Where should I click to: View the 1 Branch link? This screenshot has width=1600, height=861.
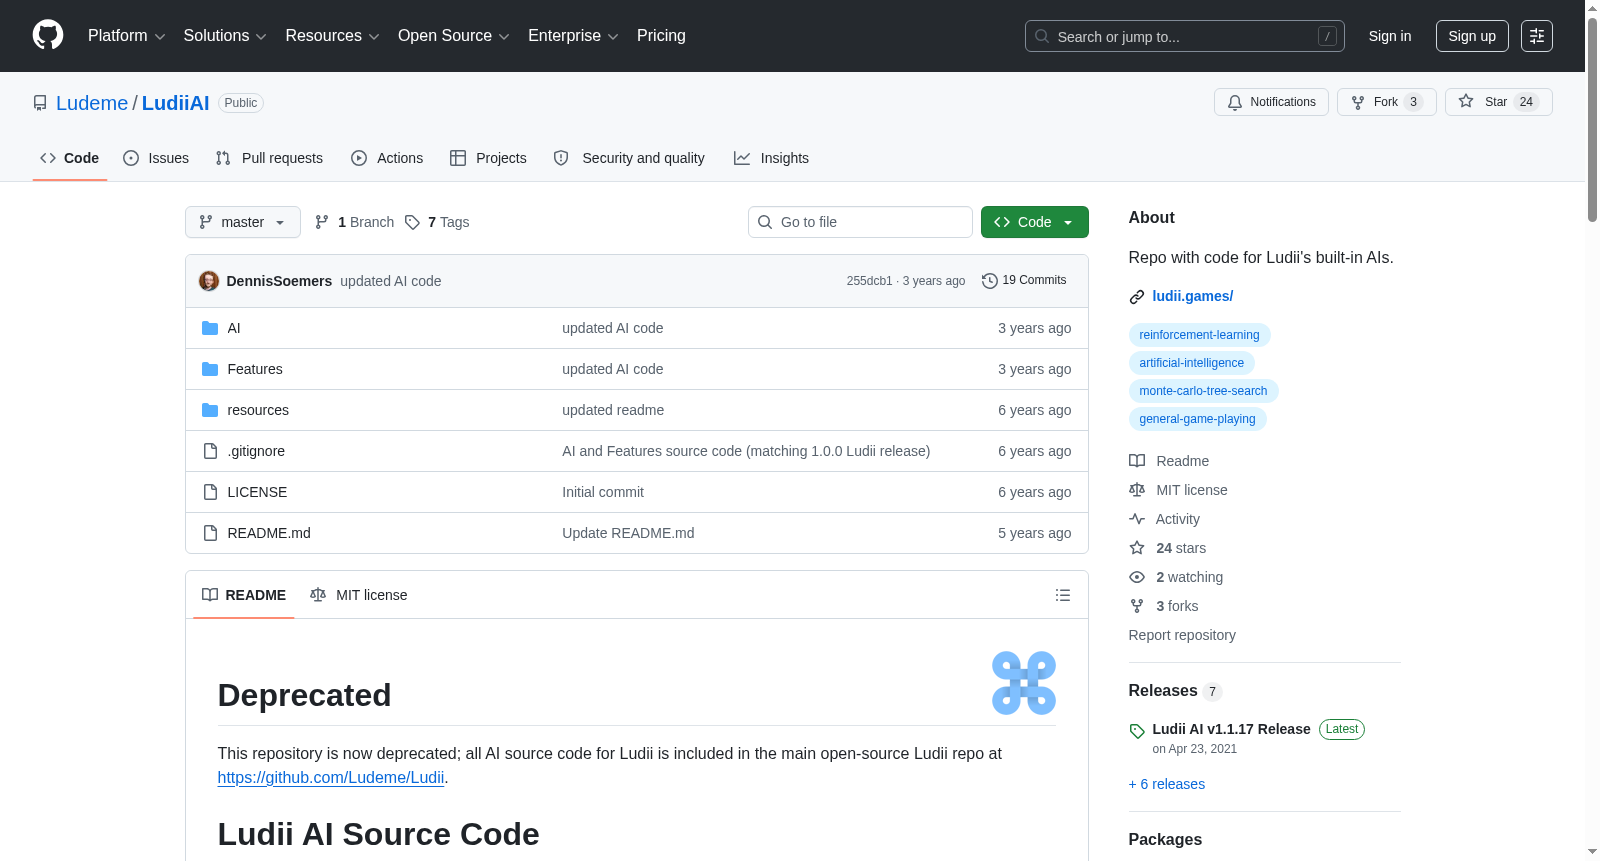[355, 222]
